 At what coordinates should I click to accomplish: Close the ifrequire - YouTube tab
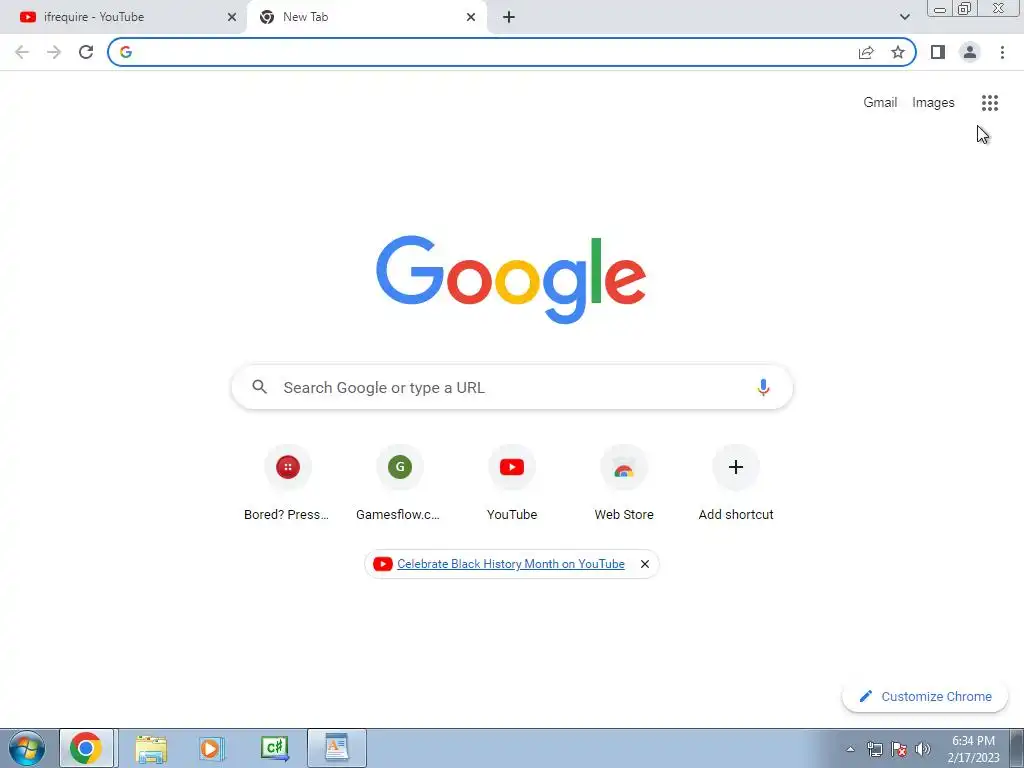pos(232,17)
